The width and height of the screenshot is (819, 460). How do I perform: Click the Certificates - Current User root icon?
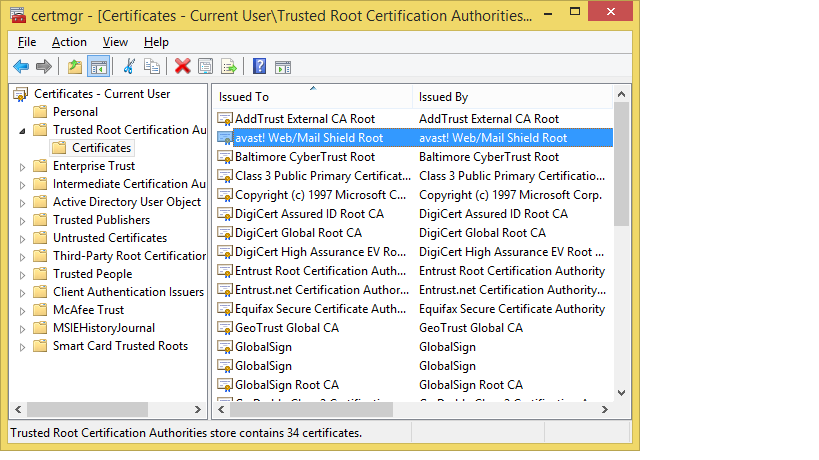coord(21,95)
